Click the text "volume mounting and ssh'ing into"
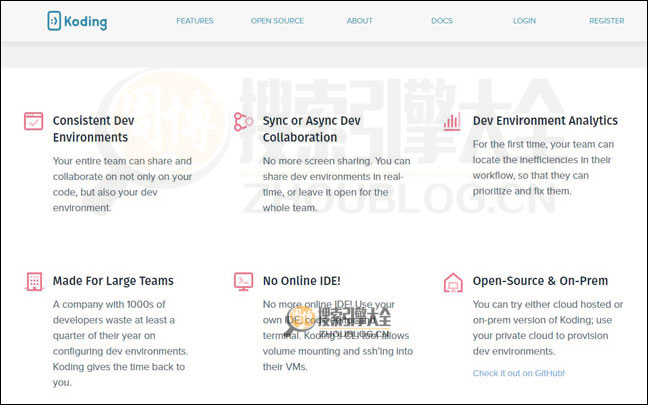This screenshot has width=648, height=405. [x=338, y=351]
